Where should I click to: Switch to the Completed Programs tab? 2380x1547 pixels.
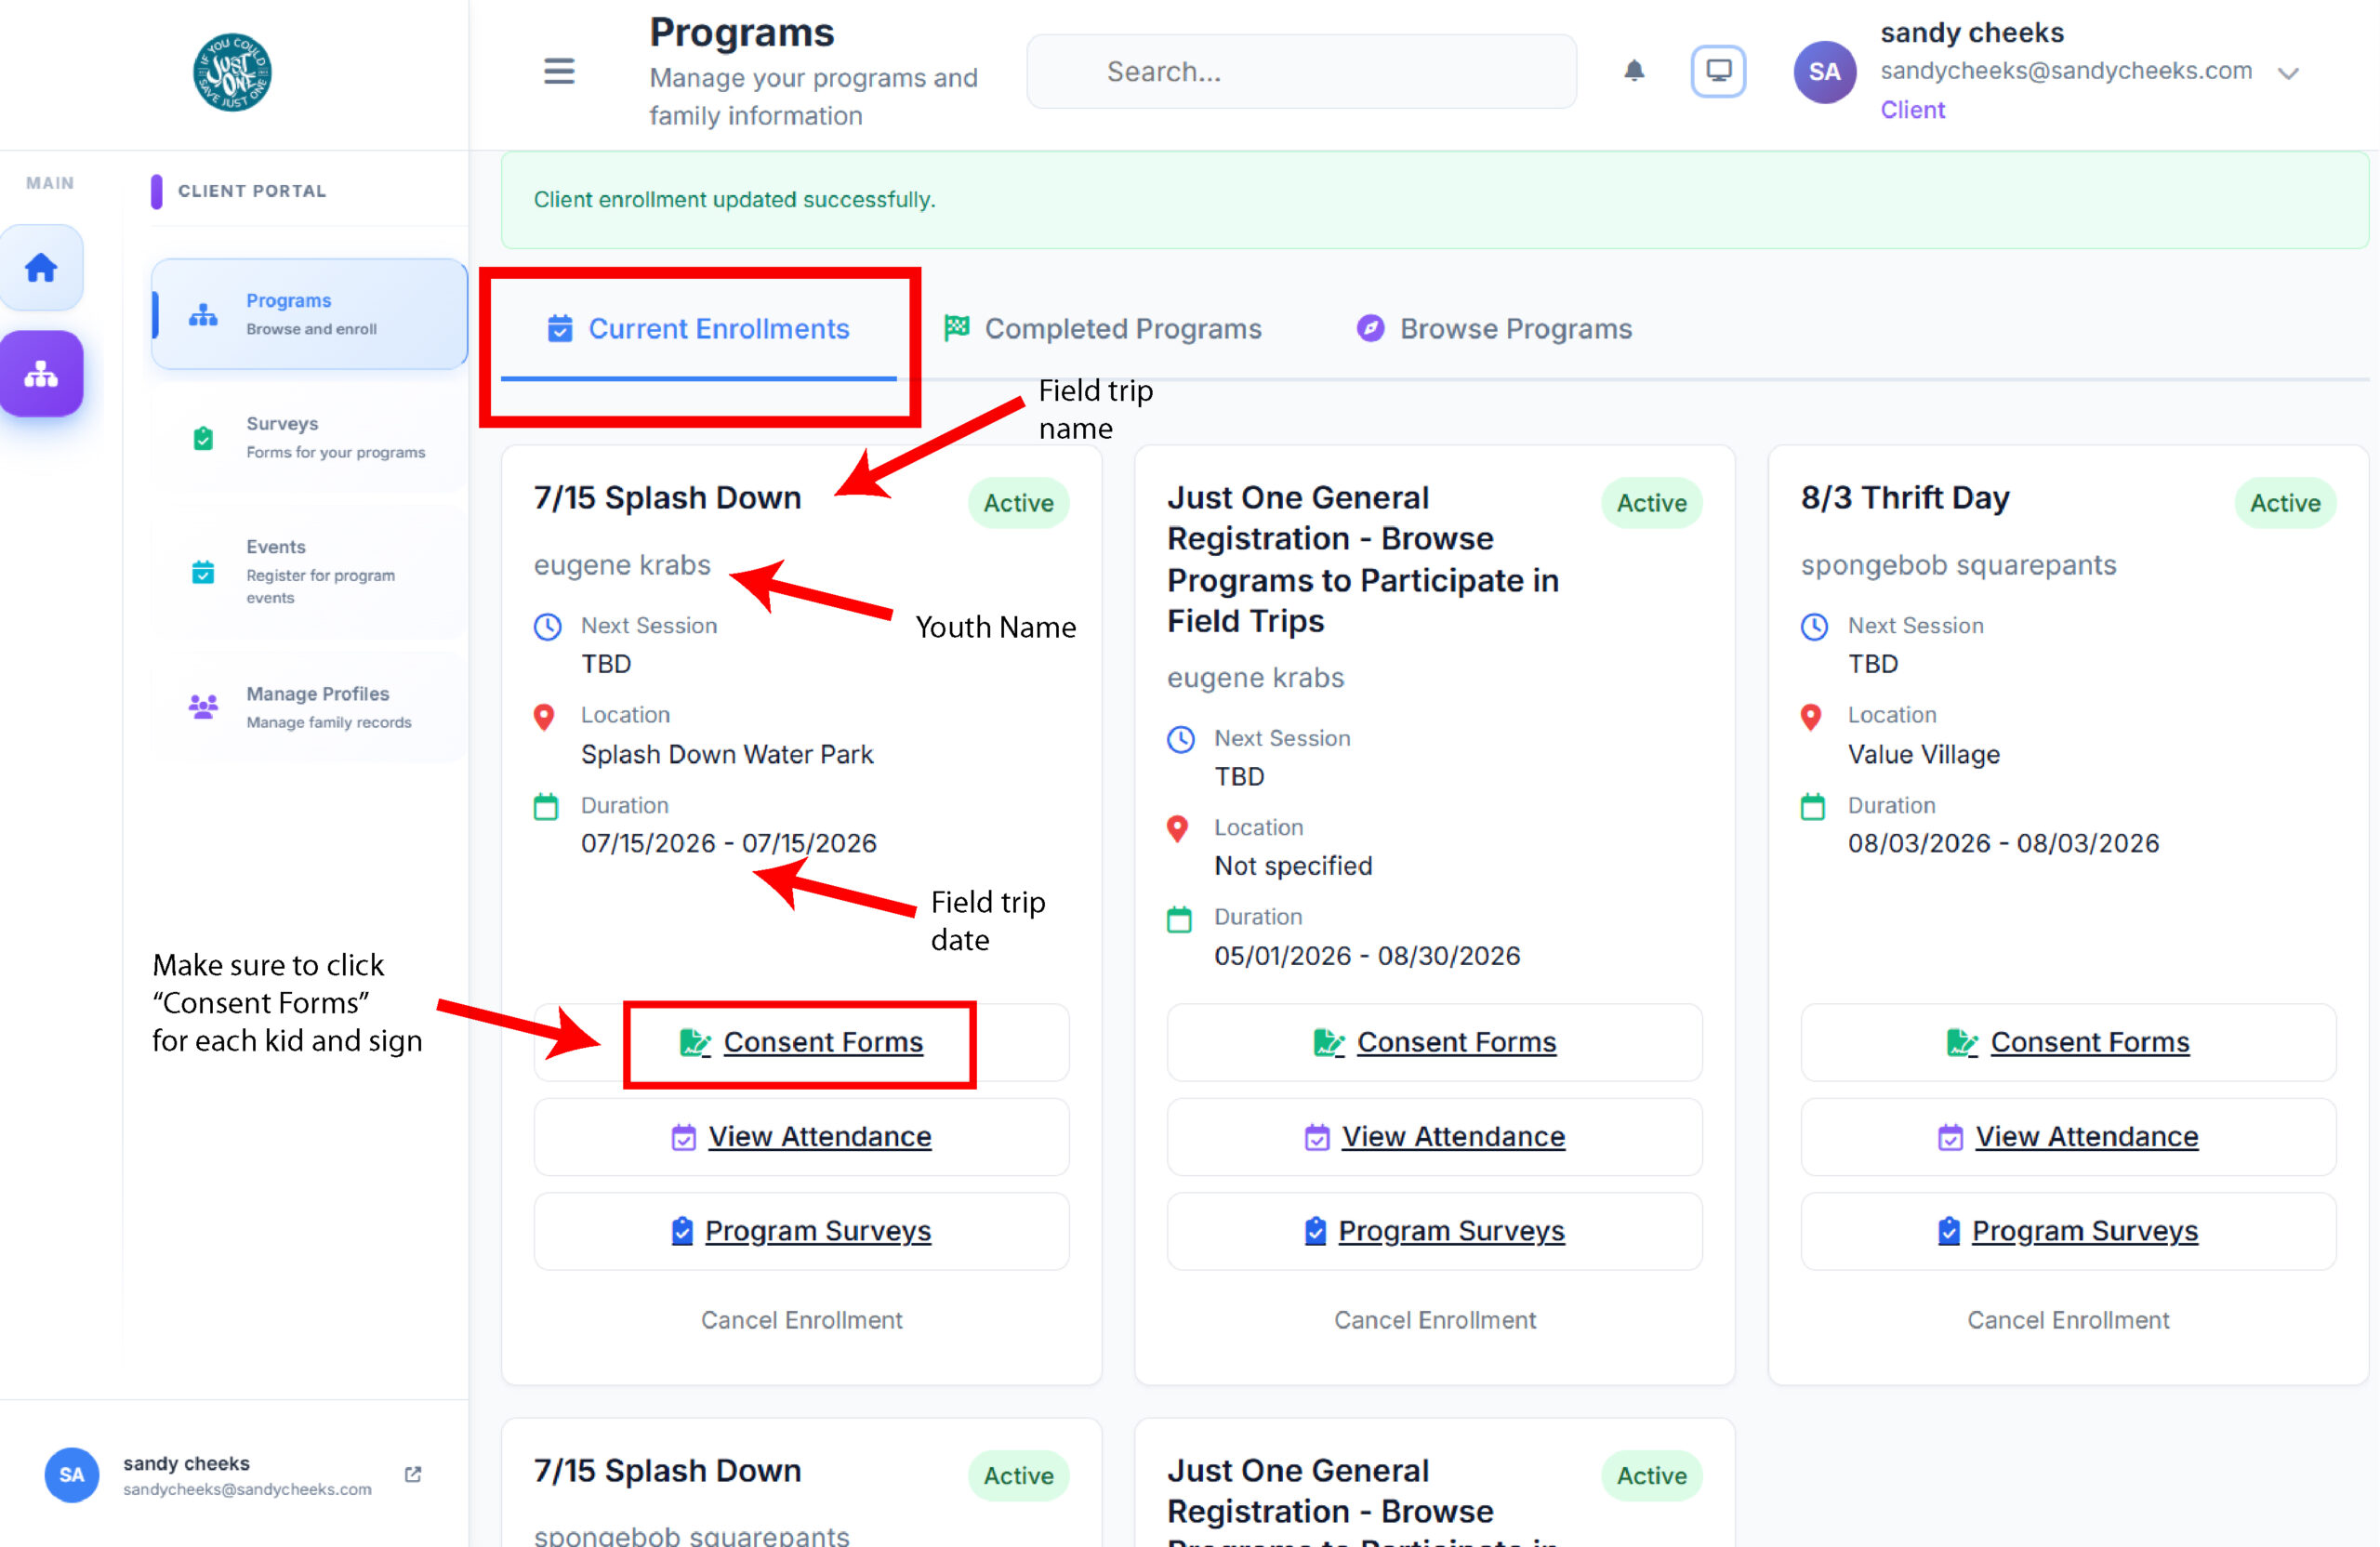pos(1102,329)
